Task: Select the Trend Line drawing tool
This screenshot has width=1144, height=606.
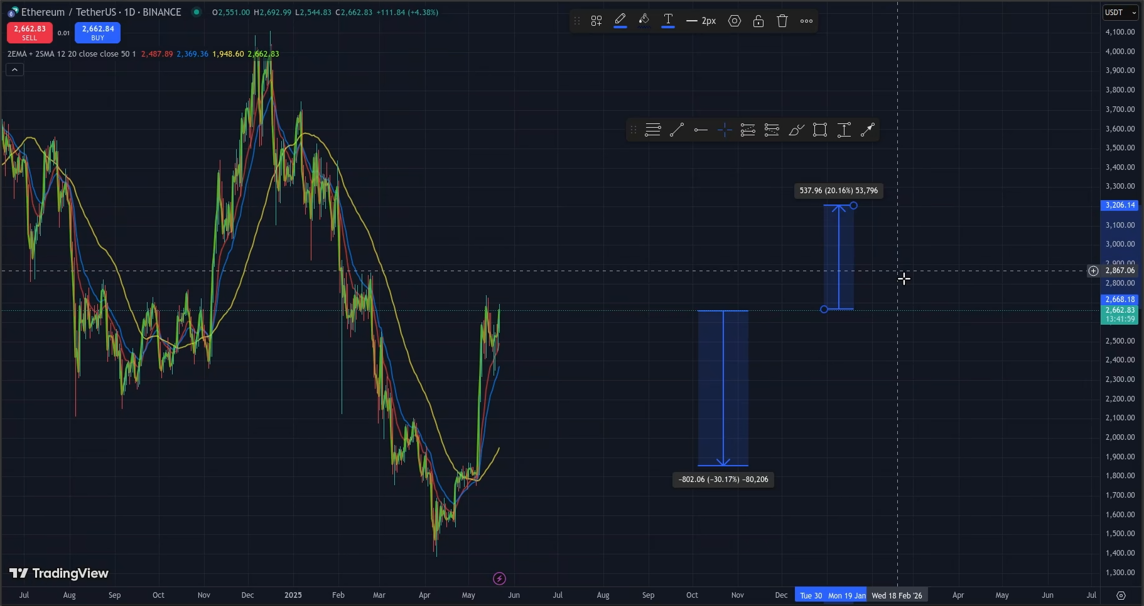Action: tap(676, 130)
